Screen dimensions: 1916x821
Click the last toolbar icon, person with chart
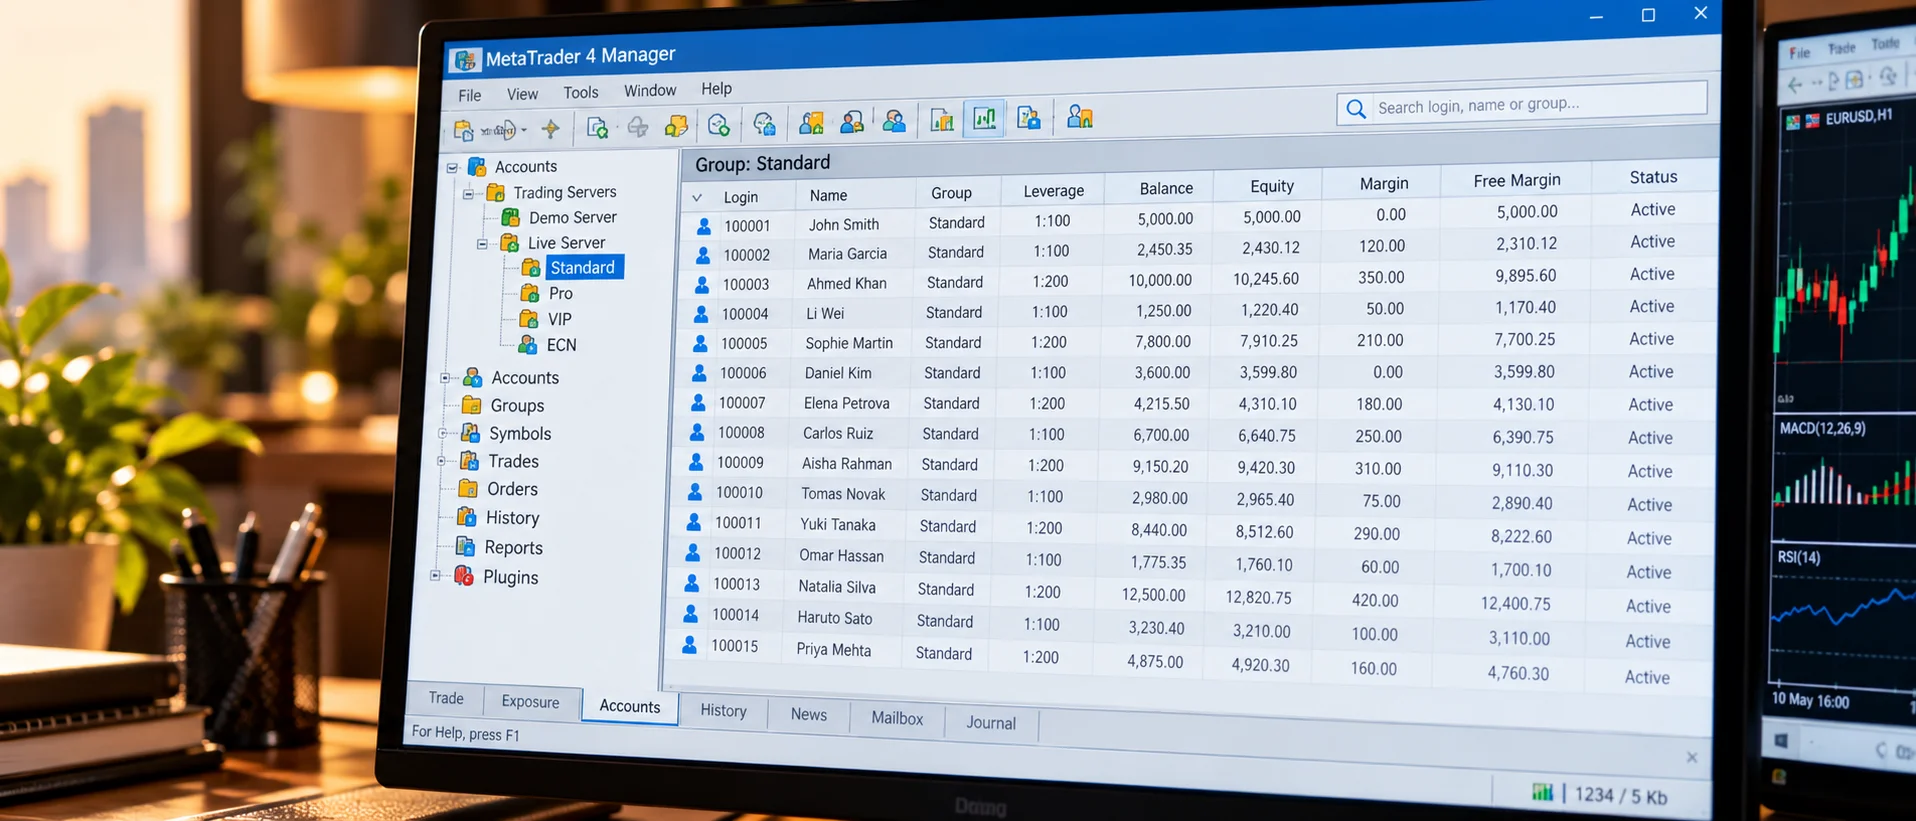point(1079,117)
